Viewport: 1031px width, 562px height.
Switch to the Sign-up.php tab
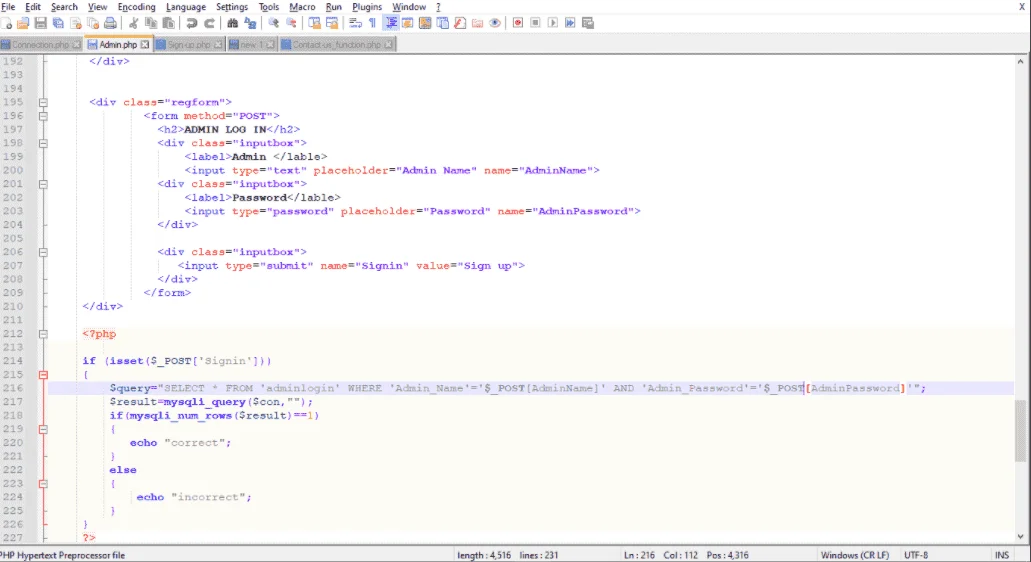click(188, 45)
